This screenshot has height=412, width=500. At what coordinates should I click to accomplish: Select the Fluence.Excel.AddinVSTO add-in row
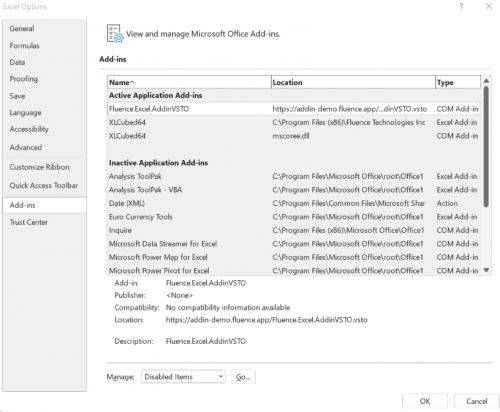point(294,109)
